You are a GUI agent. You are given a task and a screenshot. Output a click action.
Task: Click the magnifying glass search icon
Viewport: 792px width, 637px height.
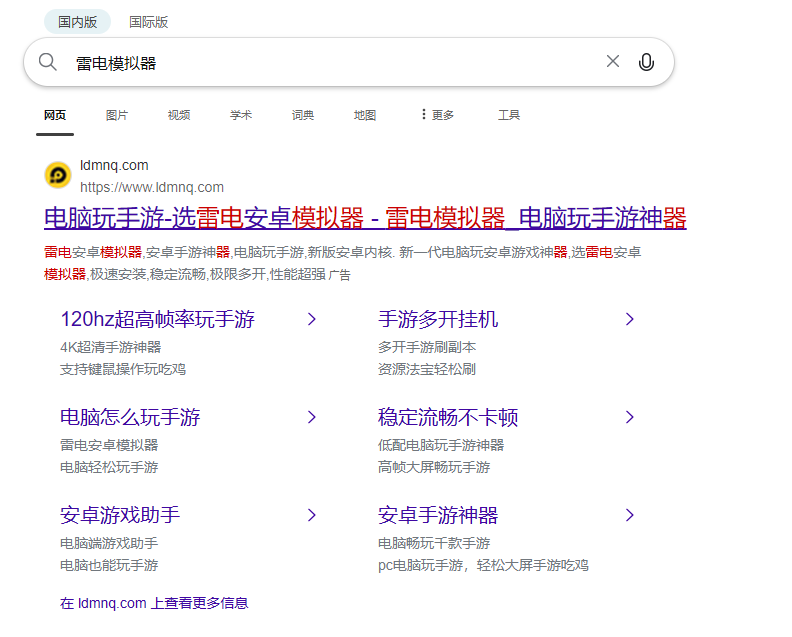click(x=48, y=62)
